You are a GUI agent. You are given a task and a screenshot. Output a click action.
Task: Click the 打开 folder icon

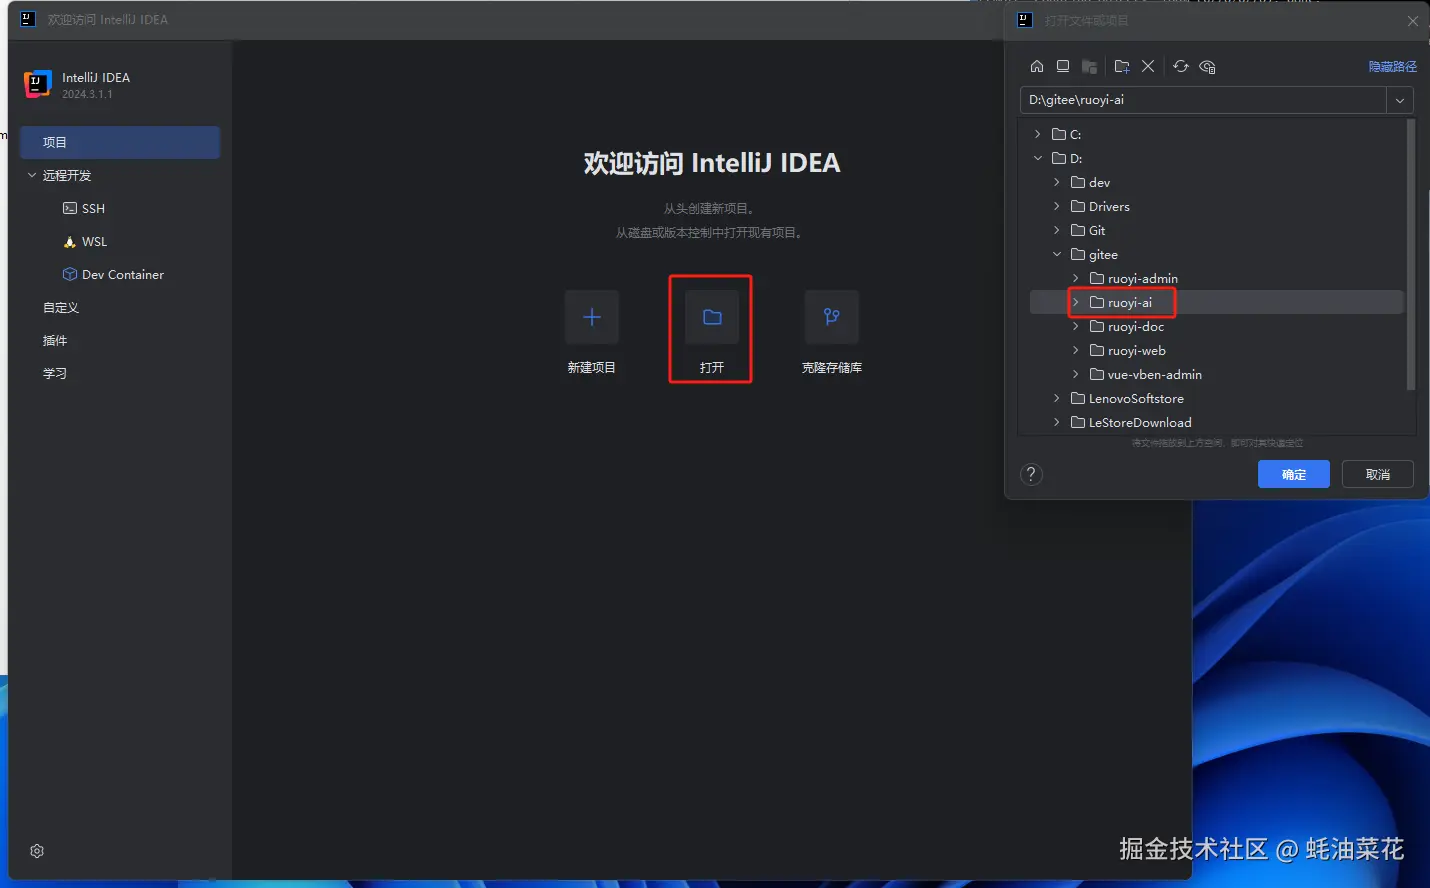pyautogui.click(x=712, y=317)
